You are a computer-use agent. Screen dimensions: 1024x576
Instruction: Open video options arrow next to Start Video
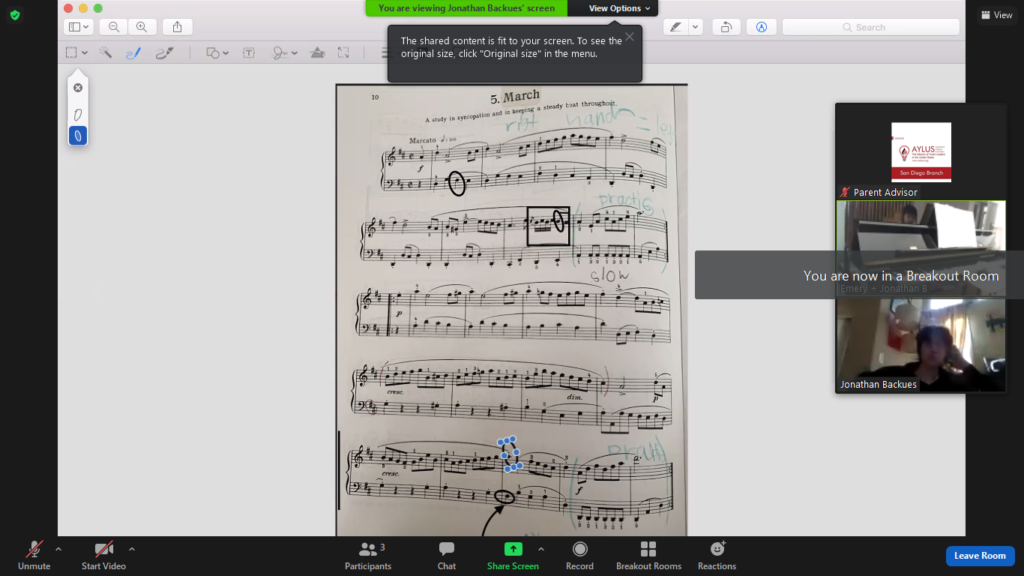coord(131,549)
